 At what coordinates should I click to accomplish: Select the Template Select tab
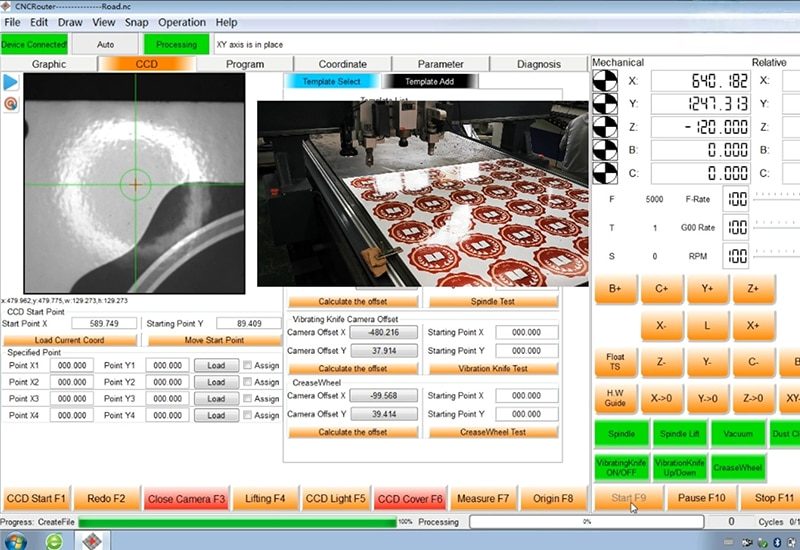[332, 82]
